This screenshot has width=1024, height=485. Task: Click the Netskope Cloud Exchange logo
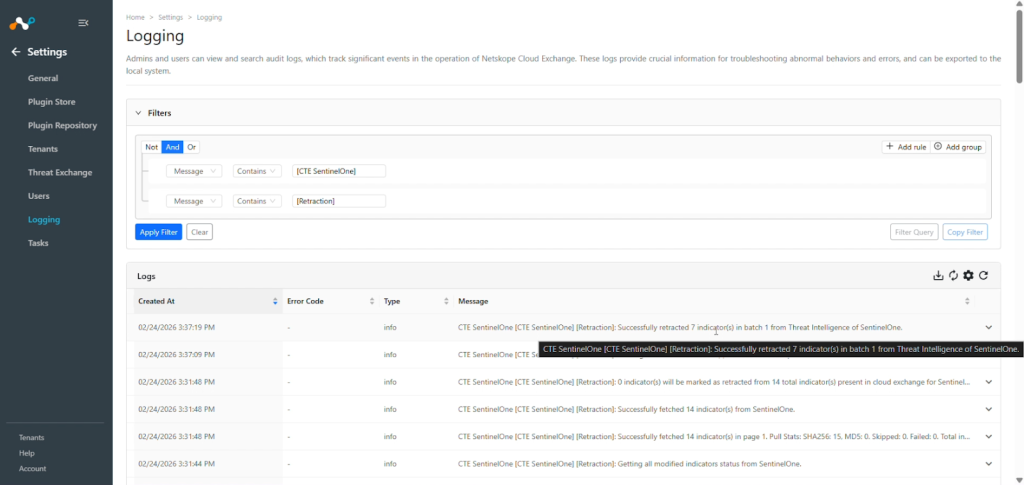[x=22, y=23]
